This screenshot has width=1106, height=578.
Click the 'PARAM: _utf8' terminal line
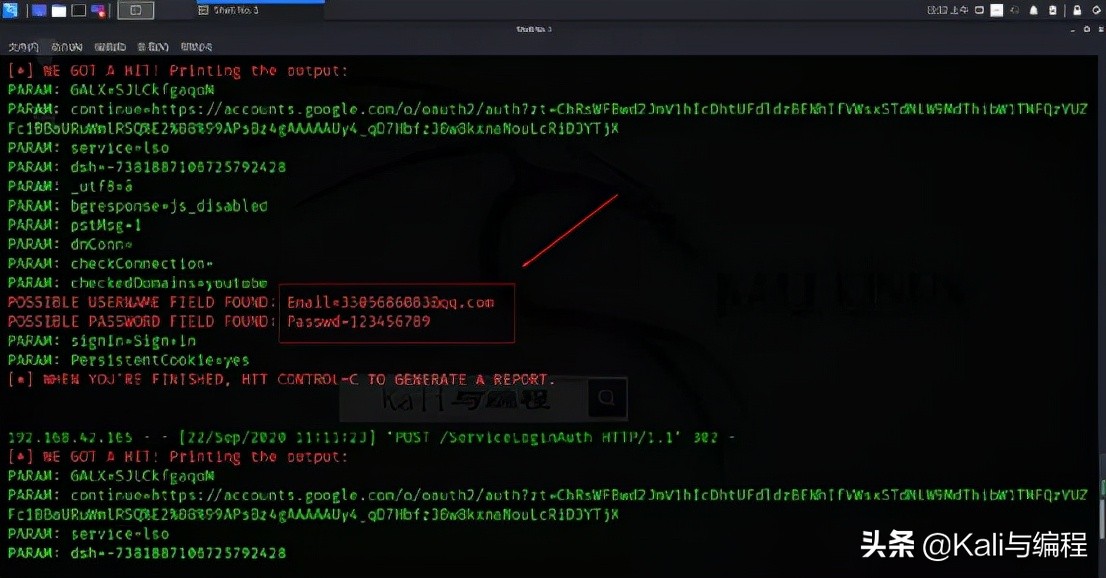click(x=70, y=186)
